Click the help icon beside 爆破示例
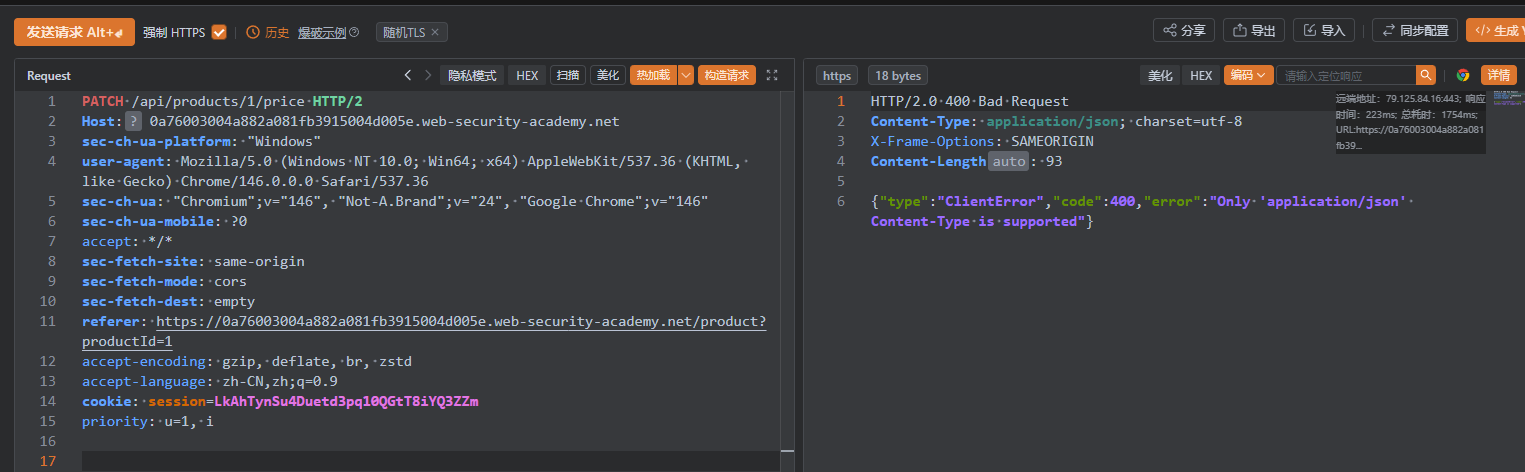The height and width of the screenshot is (472, 1525). point(354,32)
